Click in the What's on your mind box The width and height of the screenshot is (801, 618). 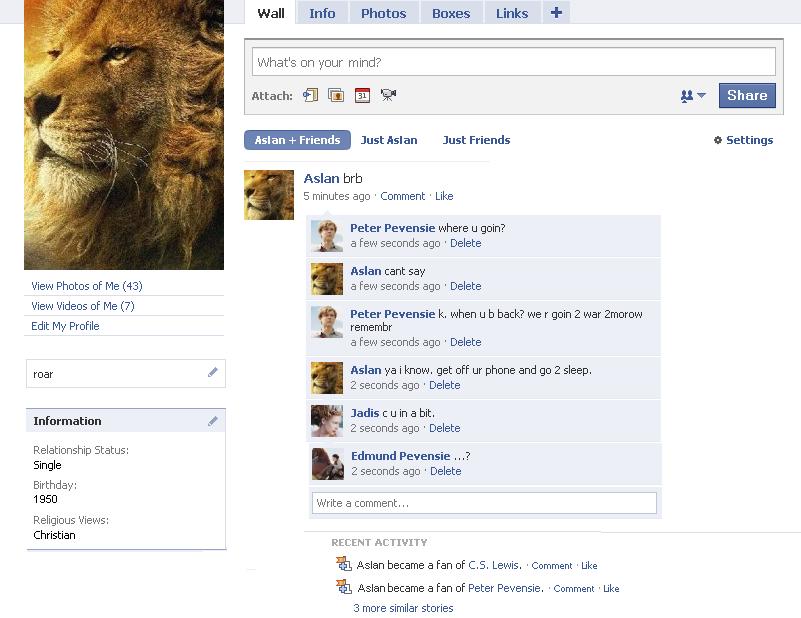pos(514,62)
